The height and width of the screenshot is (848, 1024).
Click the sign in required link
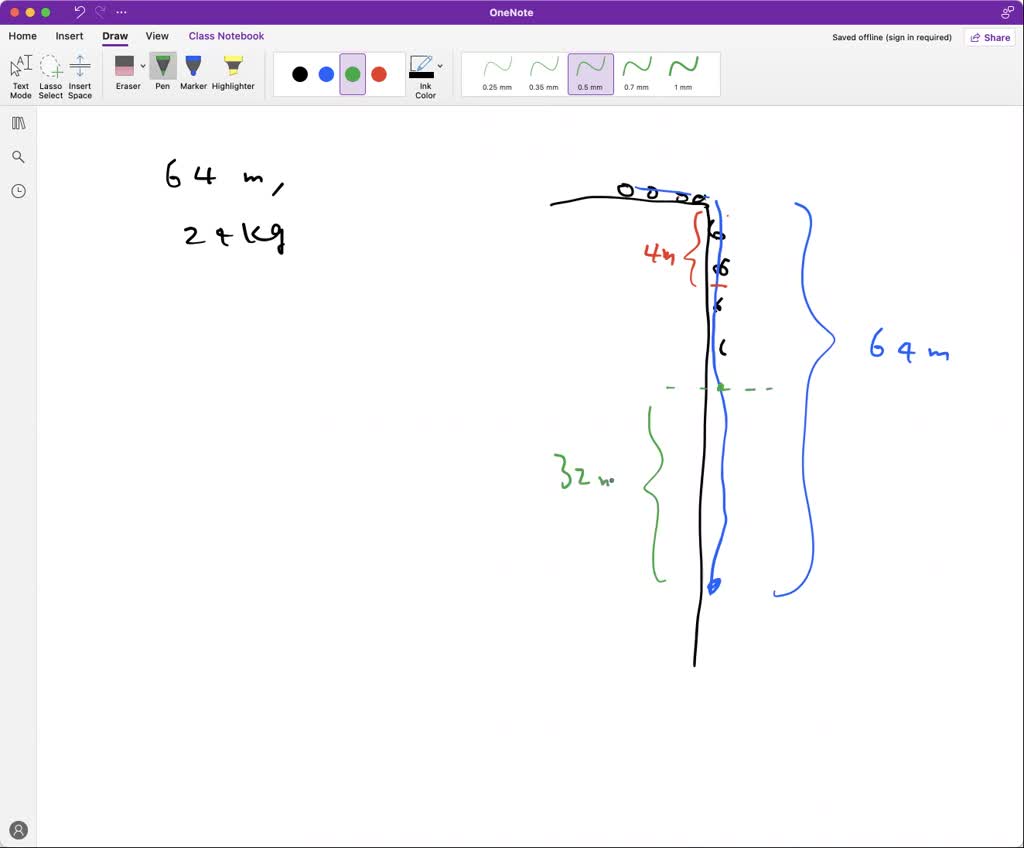(916, 37)
